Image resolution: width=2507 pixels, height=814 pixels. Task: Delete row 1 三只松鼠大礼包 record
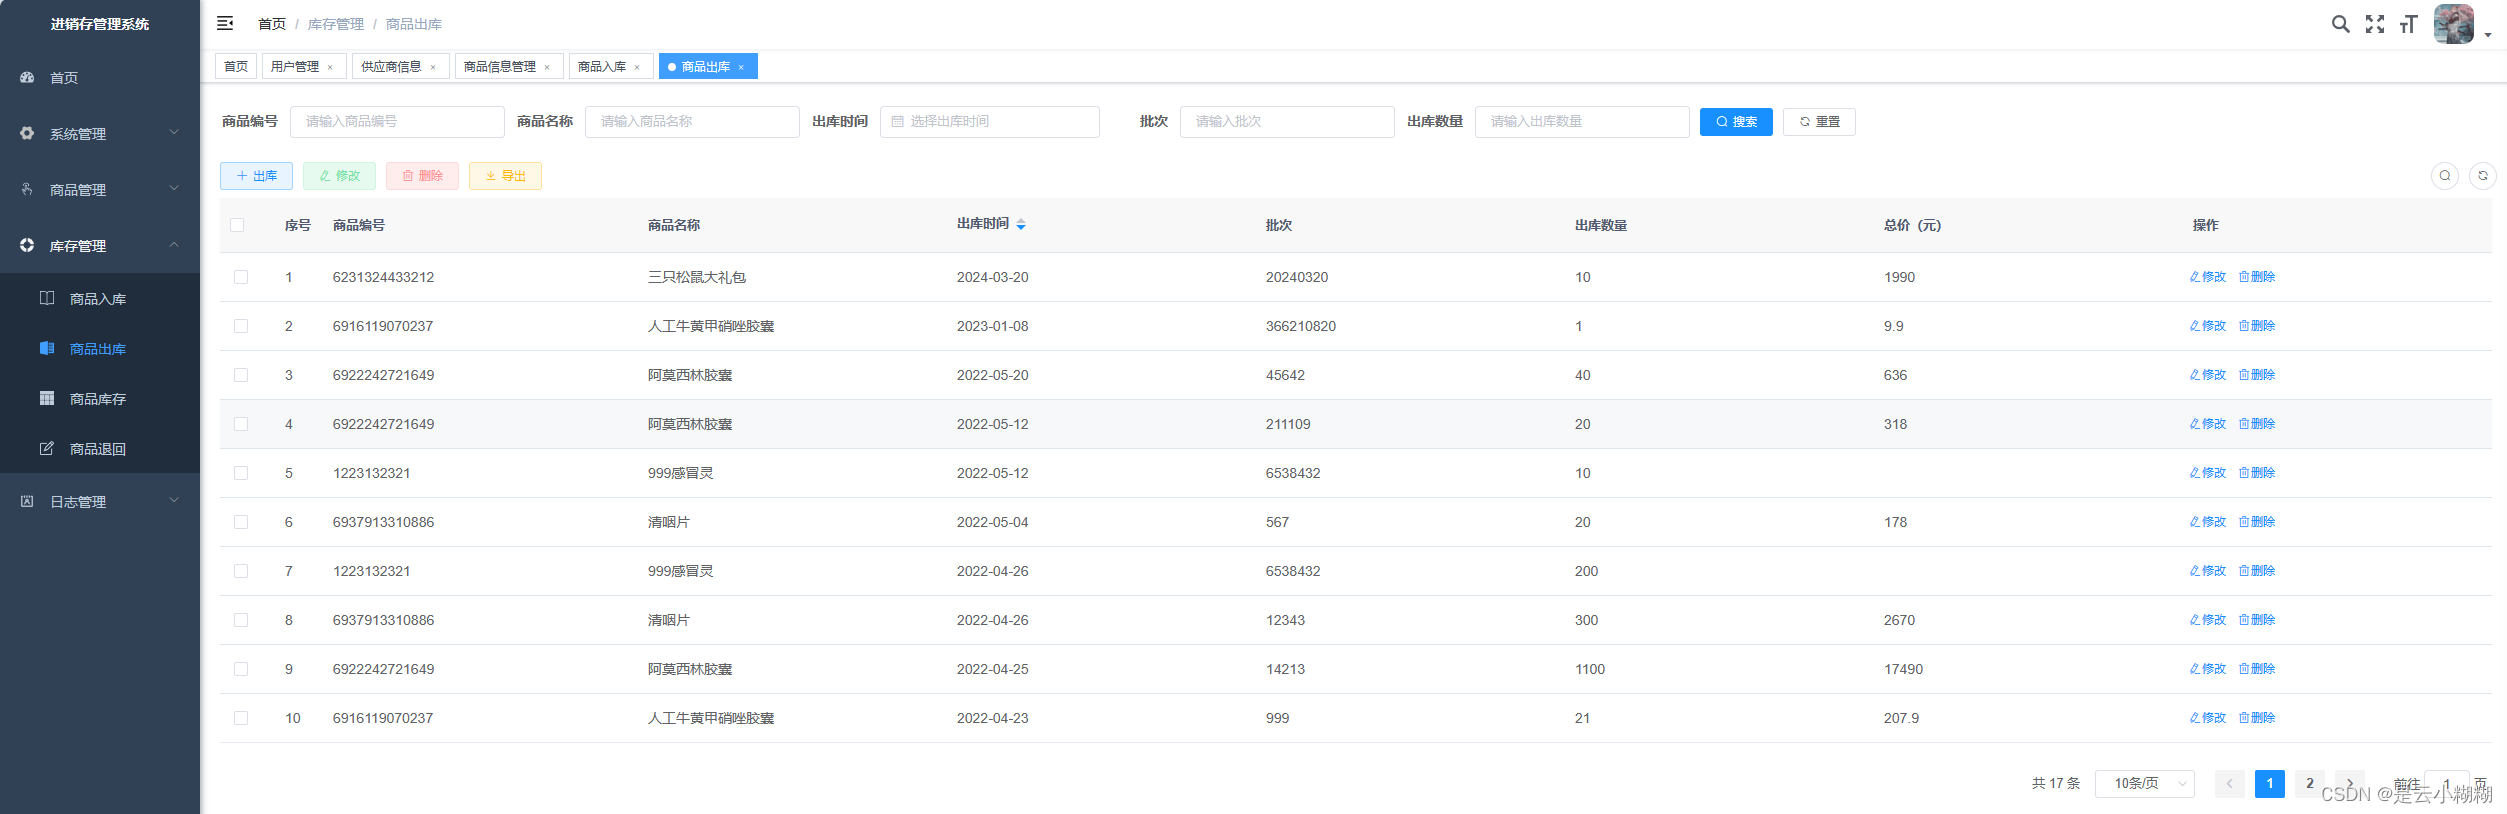(x=2257, y=277)
